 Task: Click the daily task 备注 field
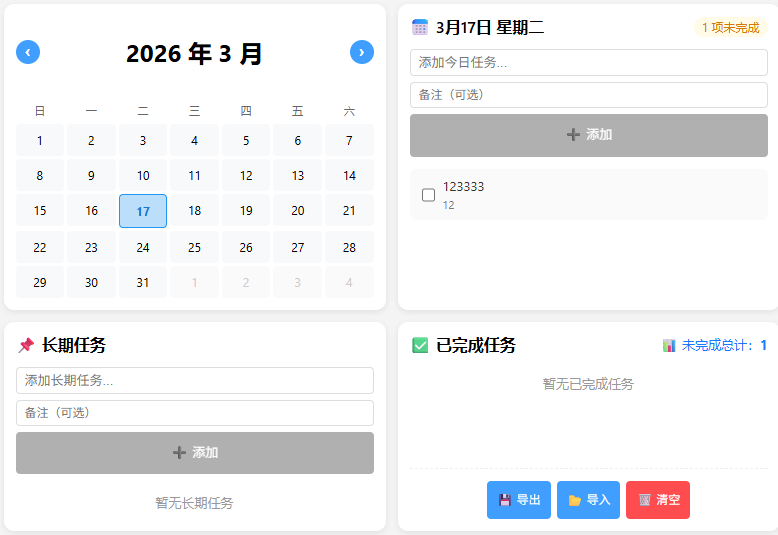588,95
